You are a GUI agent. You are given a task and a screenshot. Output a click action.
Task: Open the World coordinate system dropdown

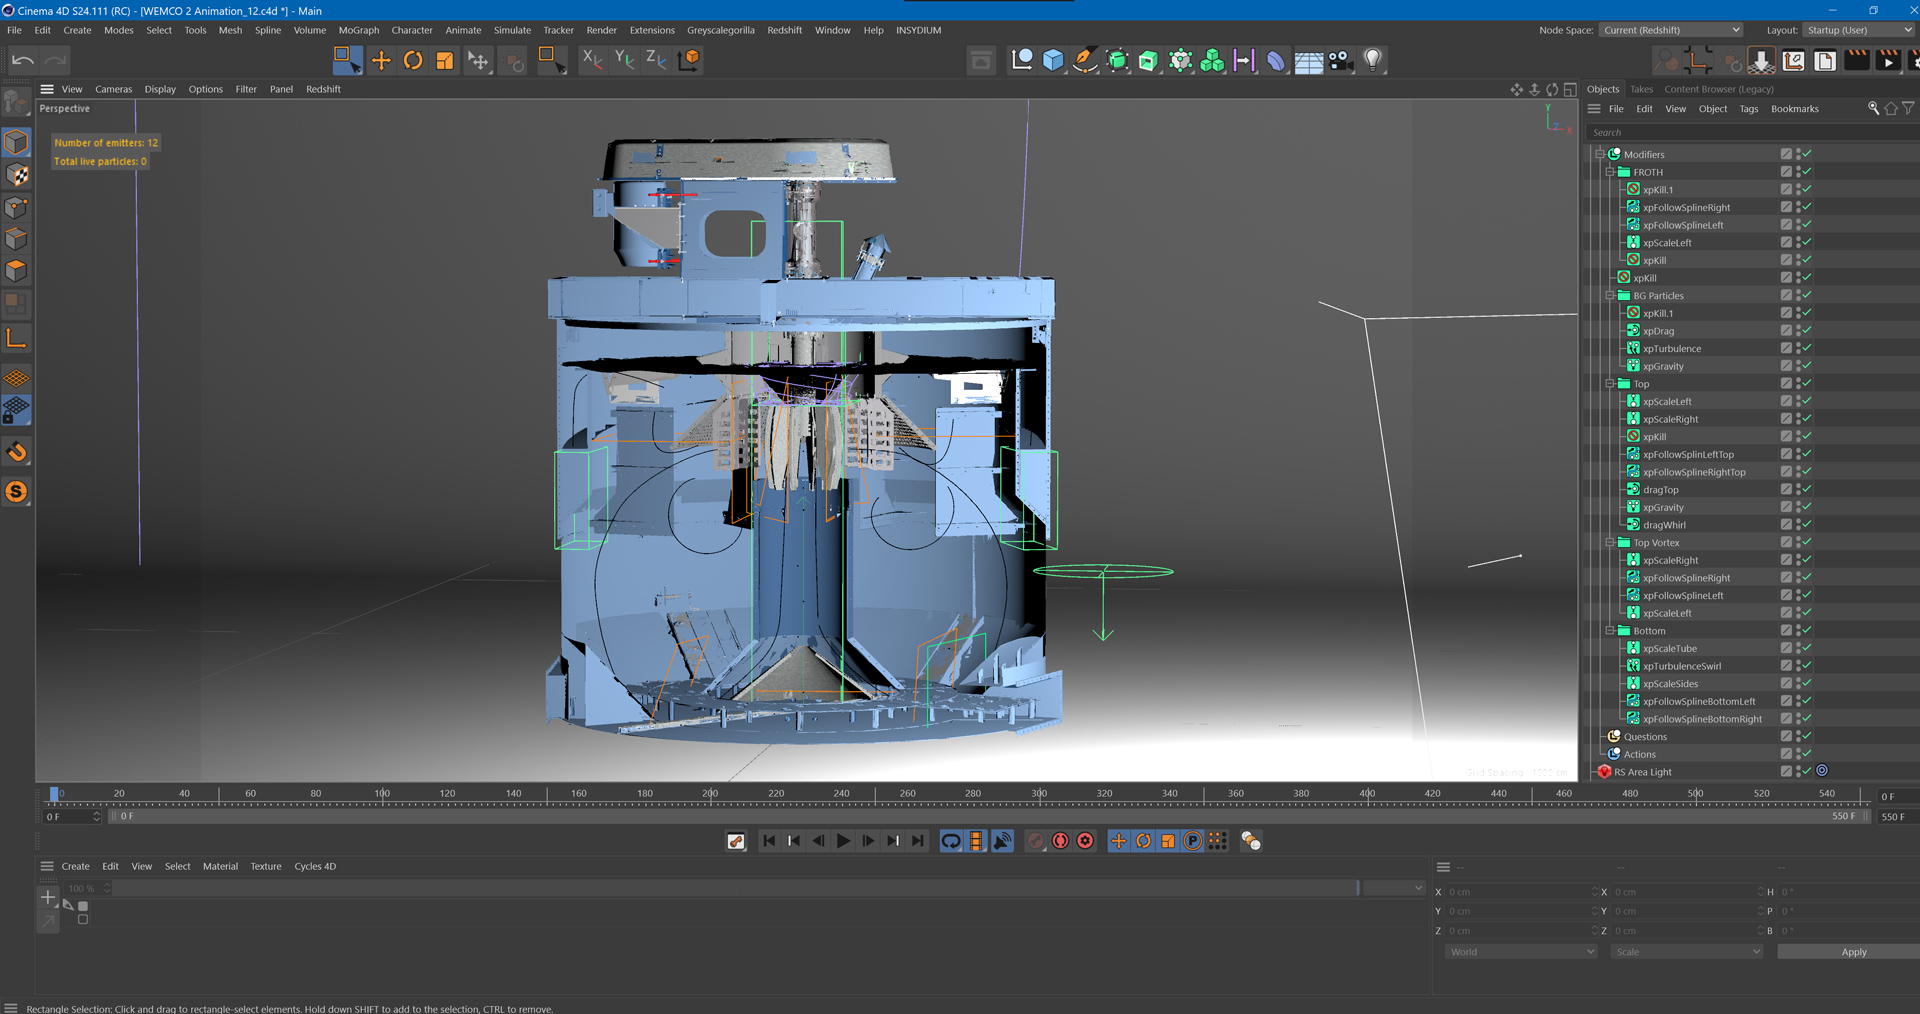pos(1520,952)
